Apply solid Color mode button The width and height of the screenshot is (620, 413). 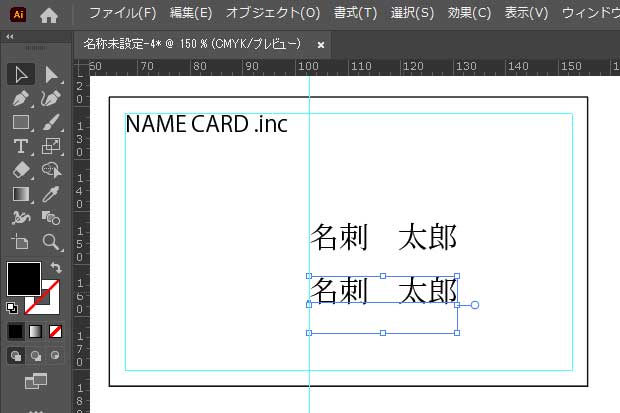[x=16, y=332]
